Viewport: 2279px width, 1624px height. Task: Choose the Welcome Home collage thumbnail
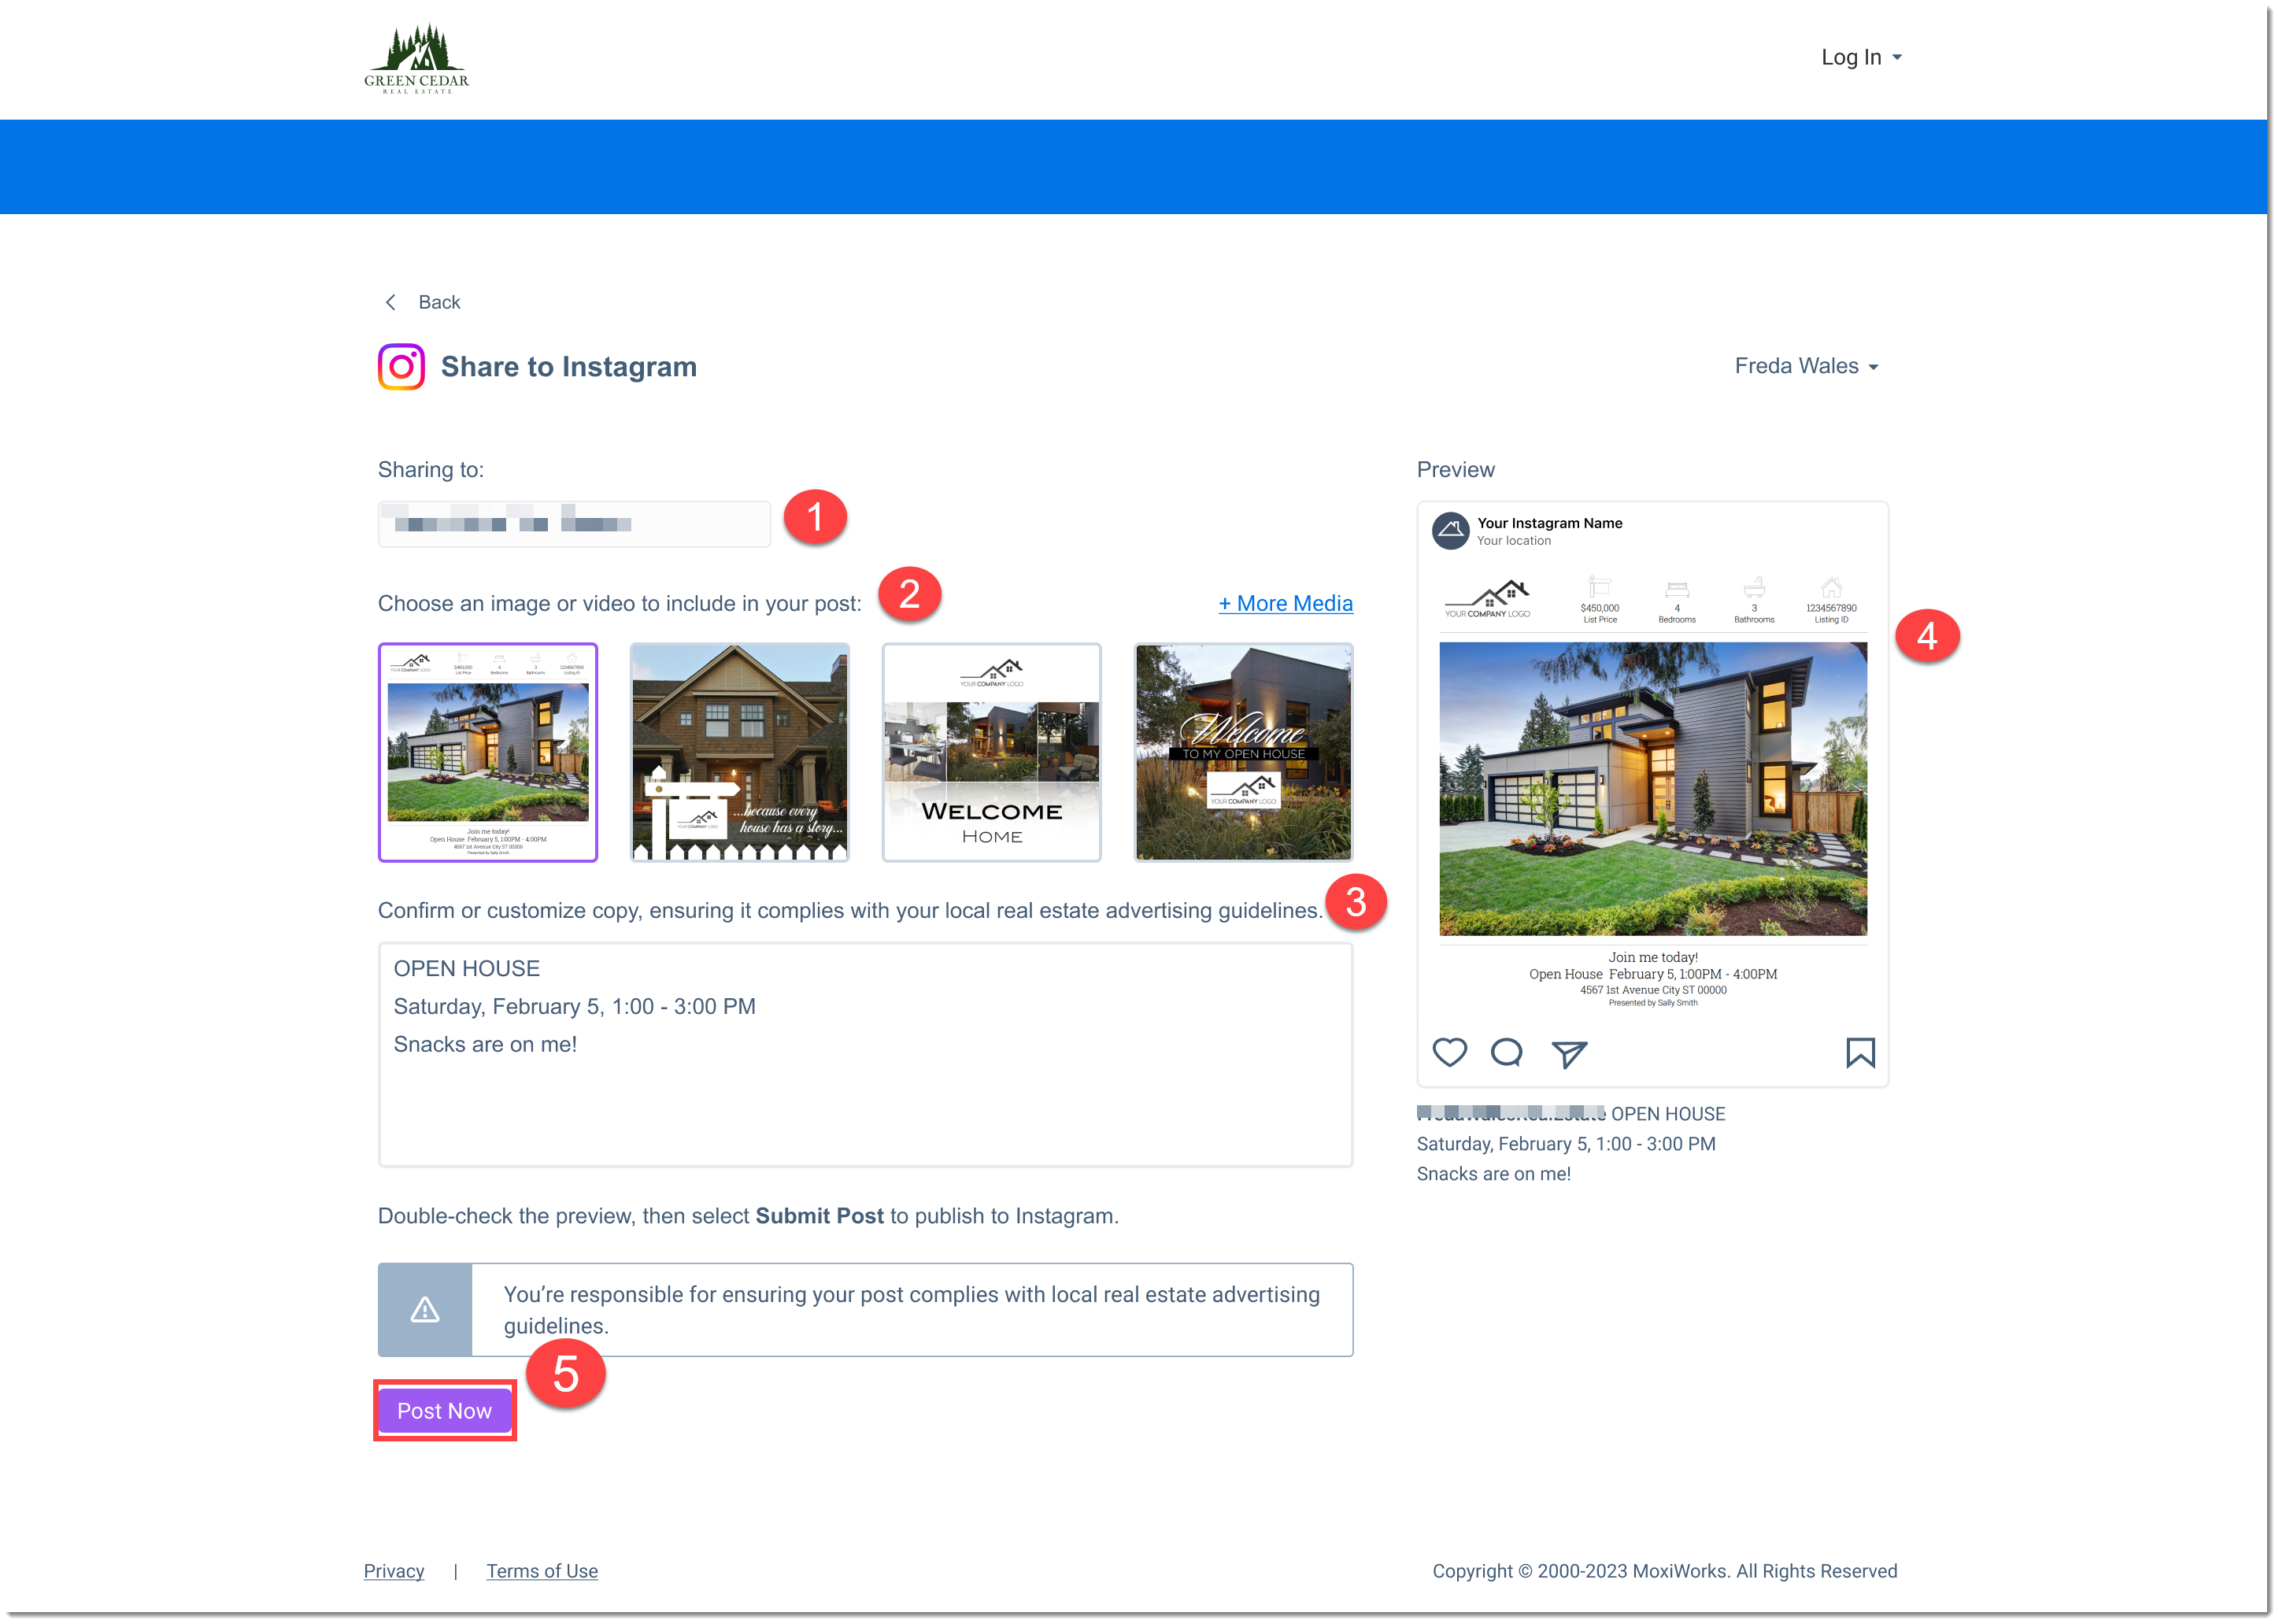(x=991, y=752)
